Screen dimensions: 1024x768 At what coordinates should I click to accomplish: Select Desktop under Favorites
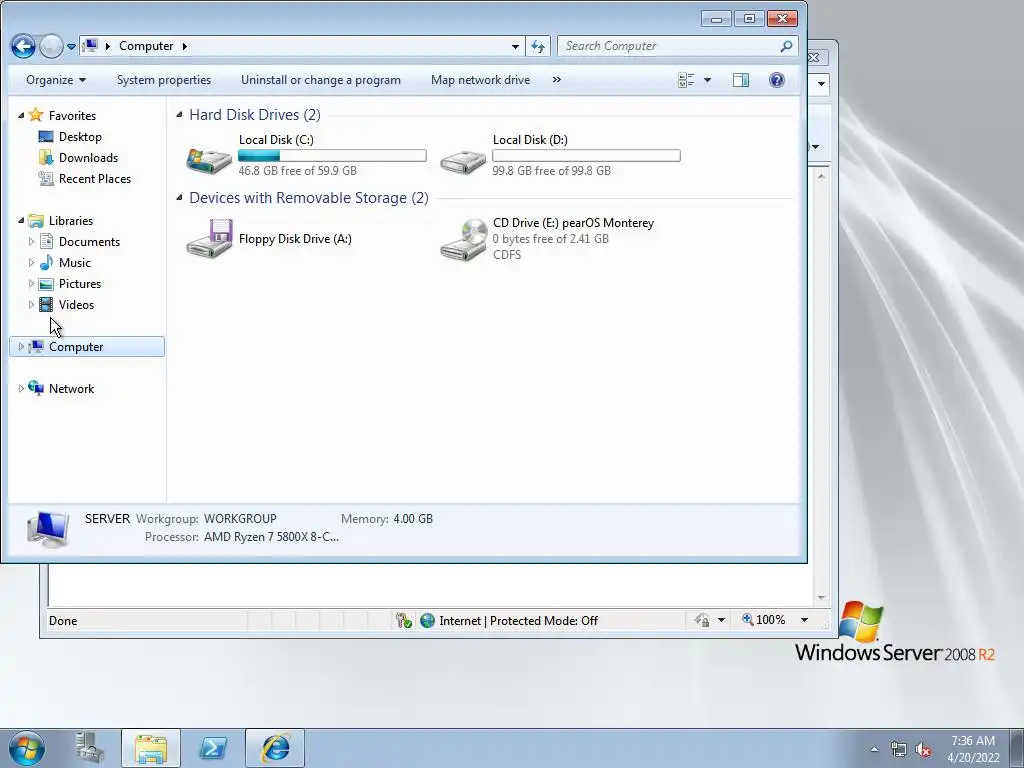tap(80, 136)
